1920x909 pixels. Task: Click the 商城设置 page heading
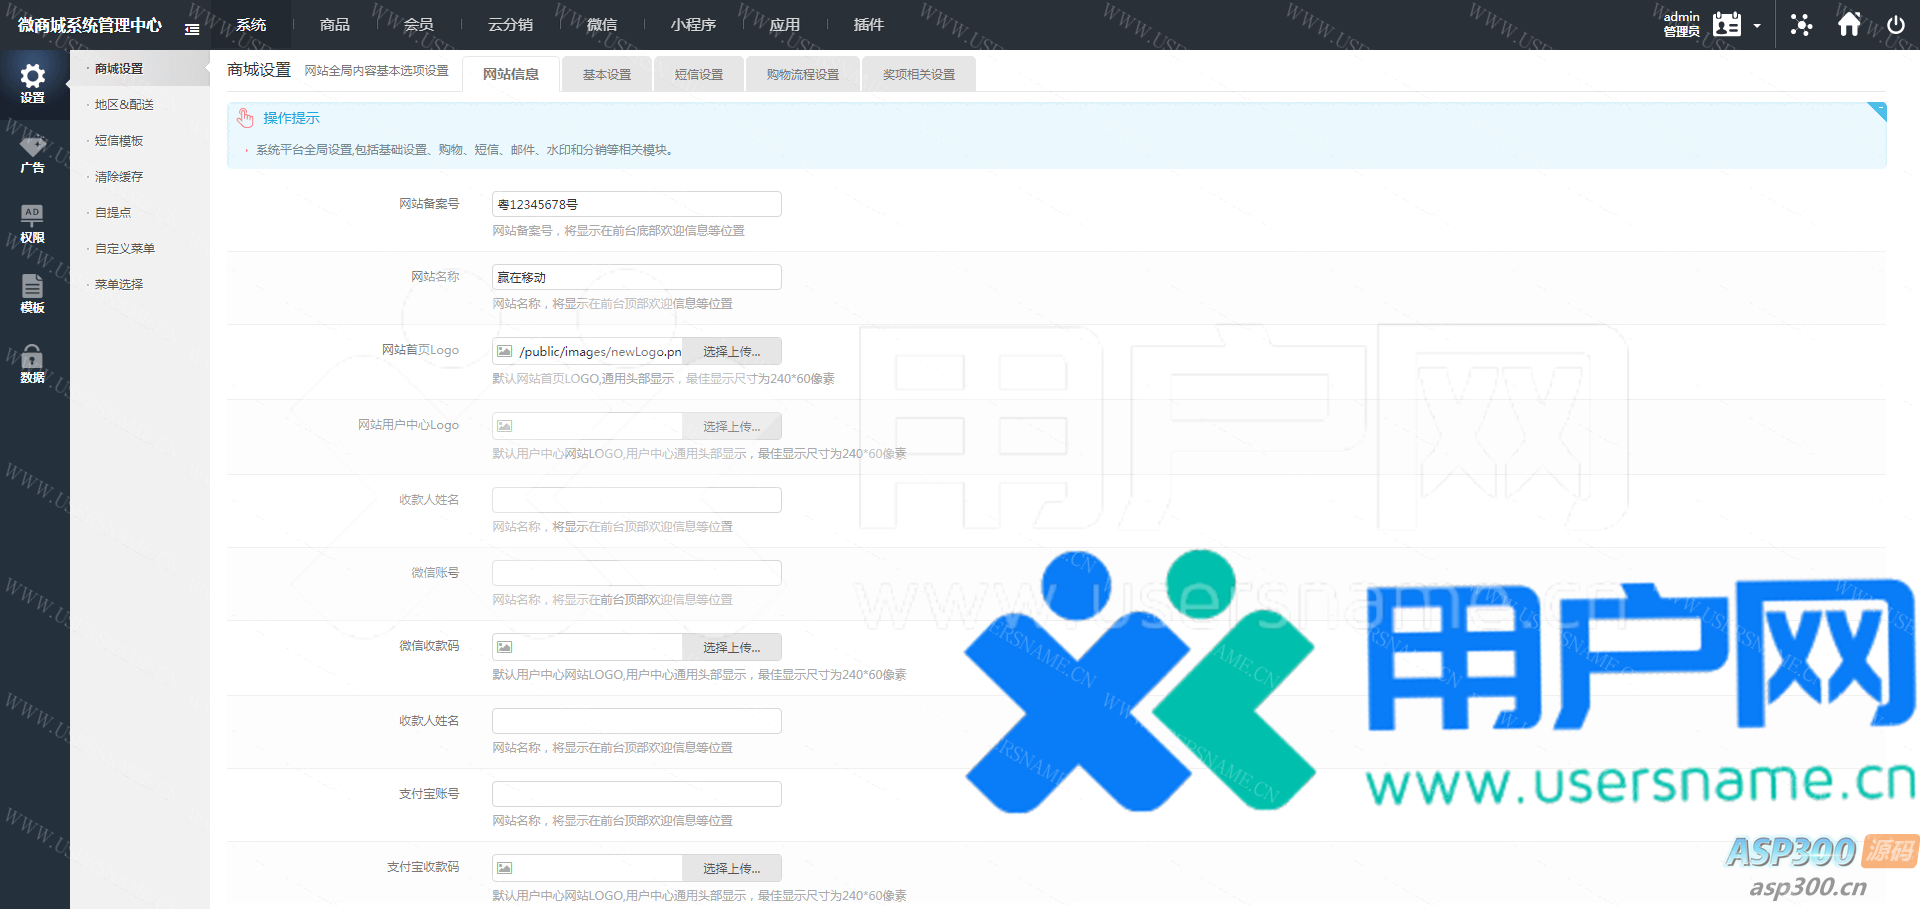point(259,70)
